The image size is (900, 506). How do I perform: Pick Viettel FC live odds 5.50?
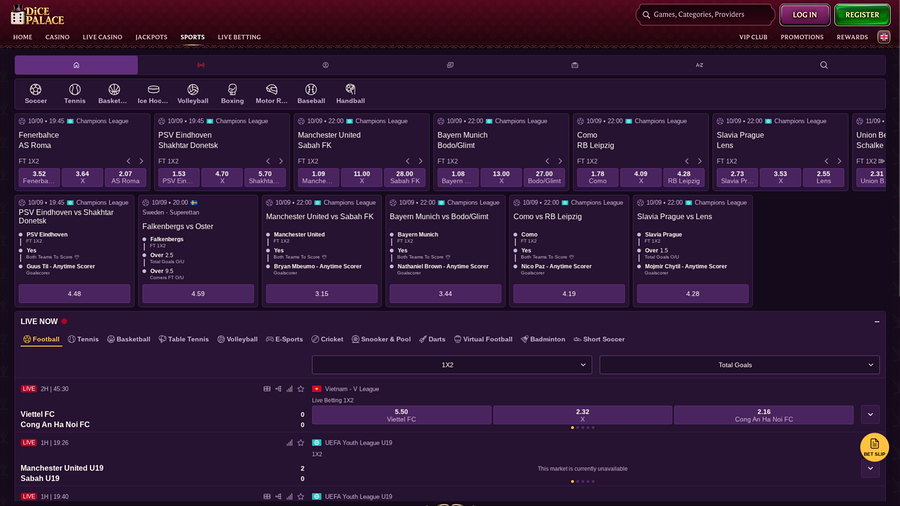point(401,415)
